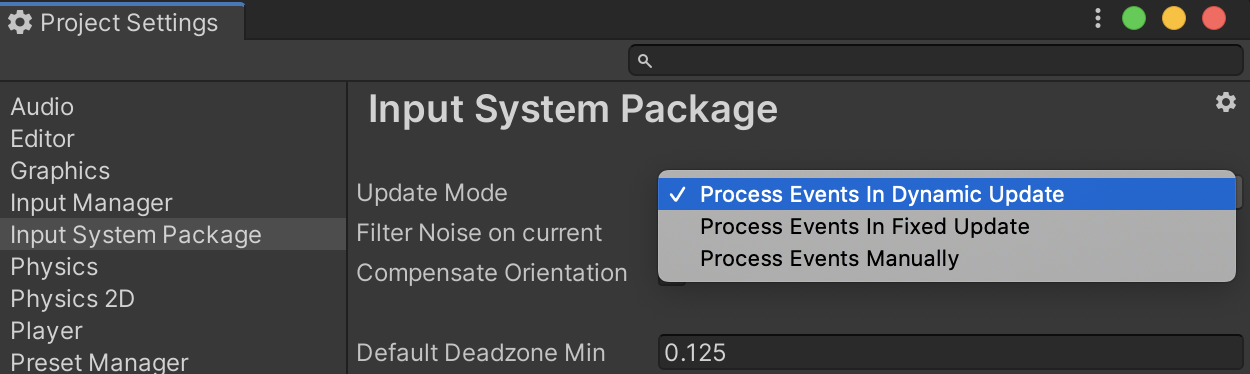The image size is (1250, 374).
Task: Switch to the Project Settings tab
Action: [x=123, y=22]
